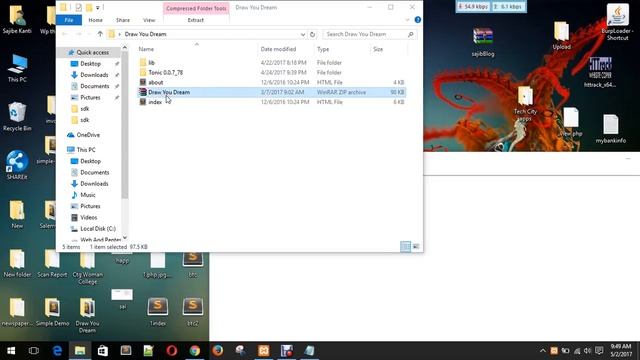
Task: Switch to large icons view button
Action: point(416,247)
